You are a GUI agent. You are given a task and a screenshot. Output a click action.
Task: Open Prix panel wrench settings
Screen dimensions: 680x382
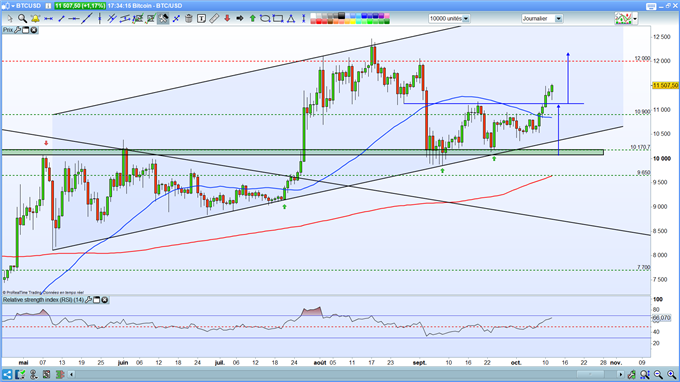[x=17, y=30]
